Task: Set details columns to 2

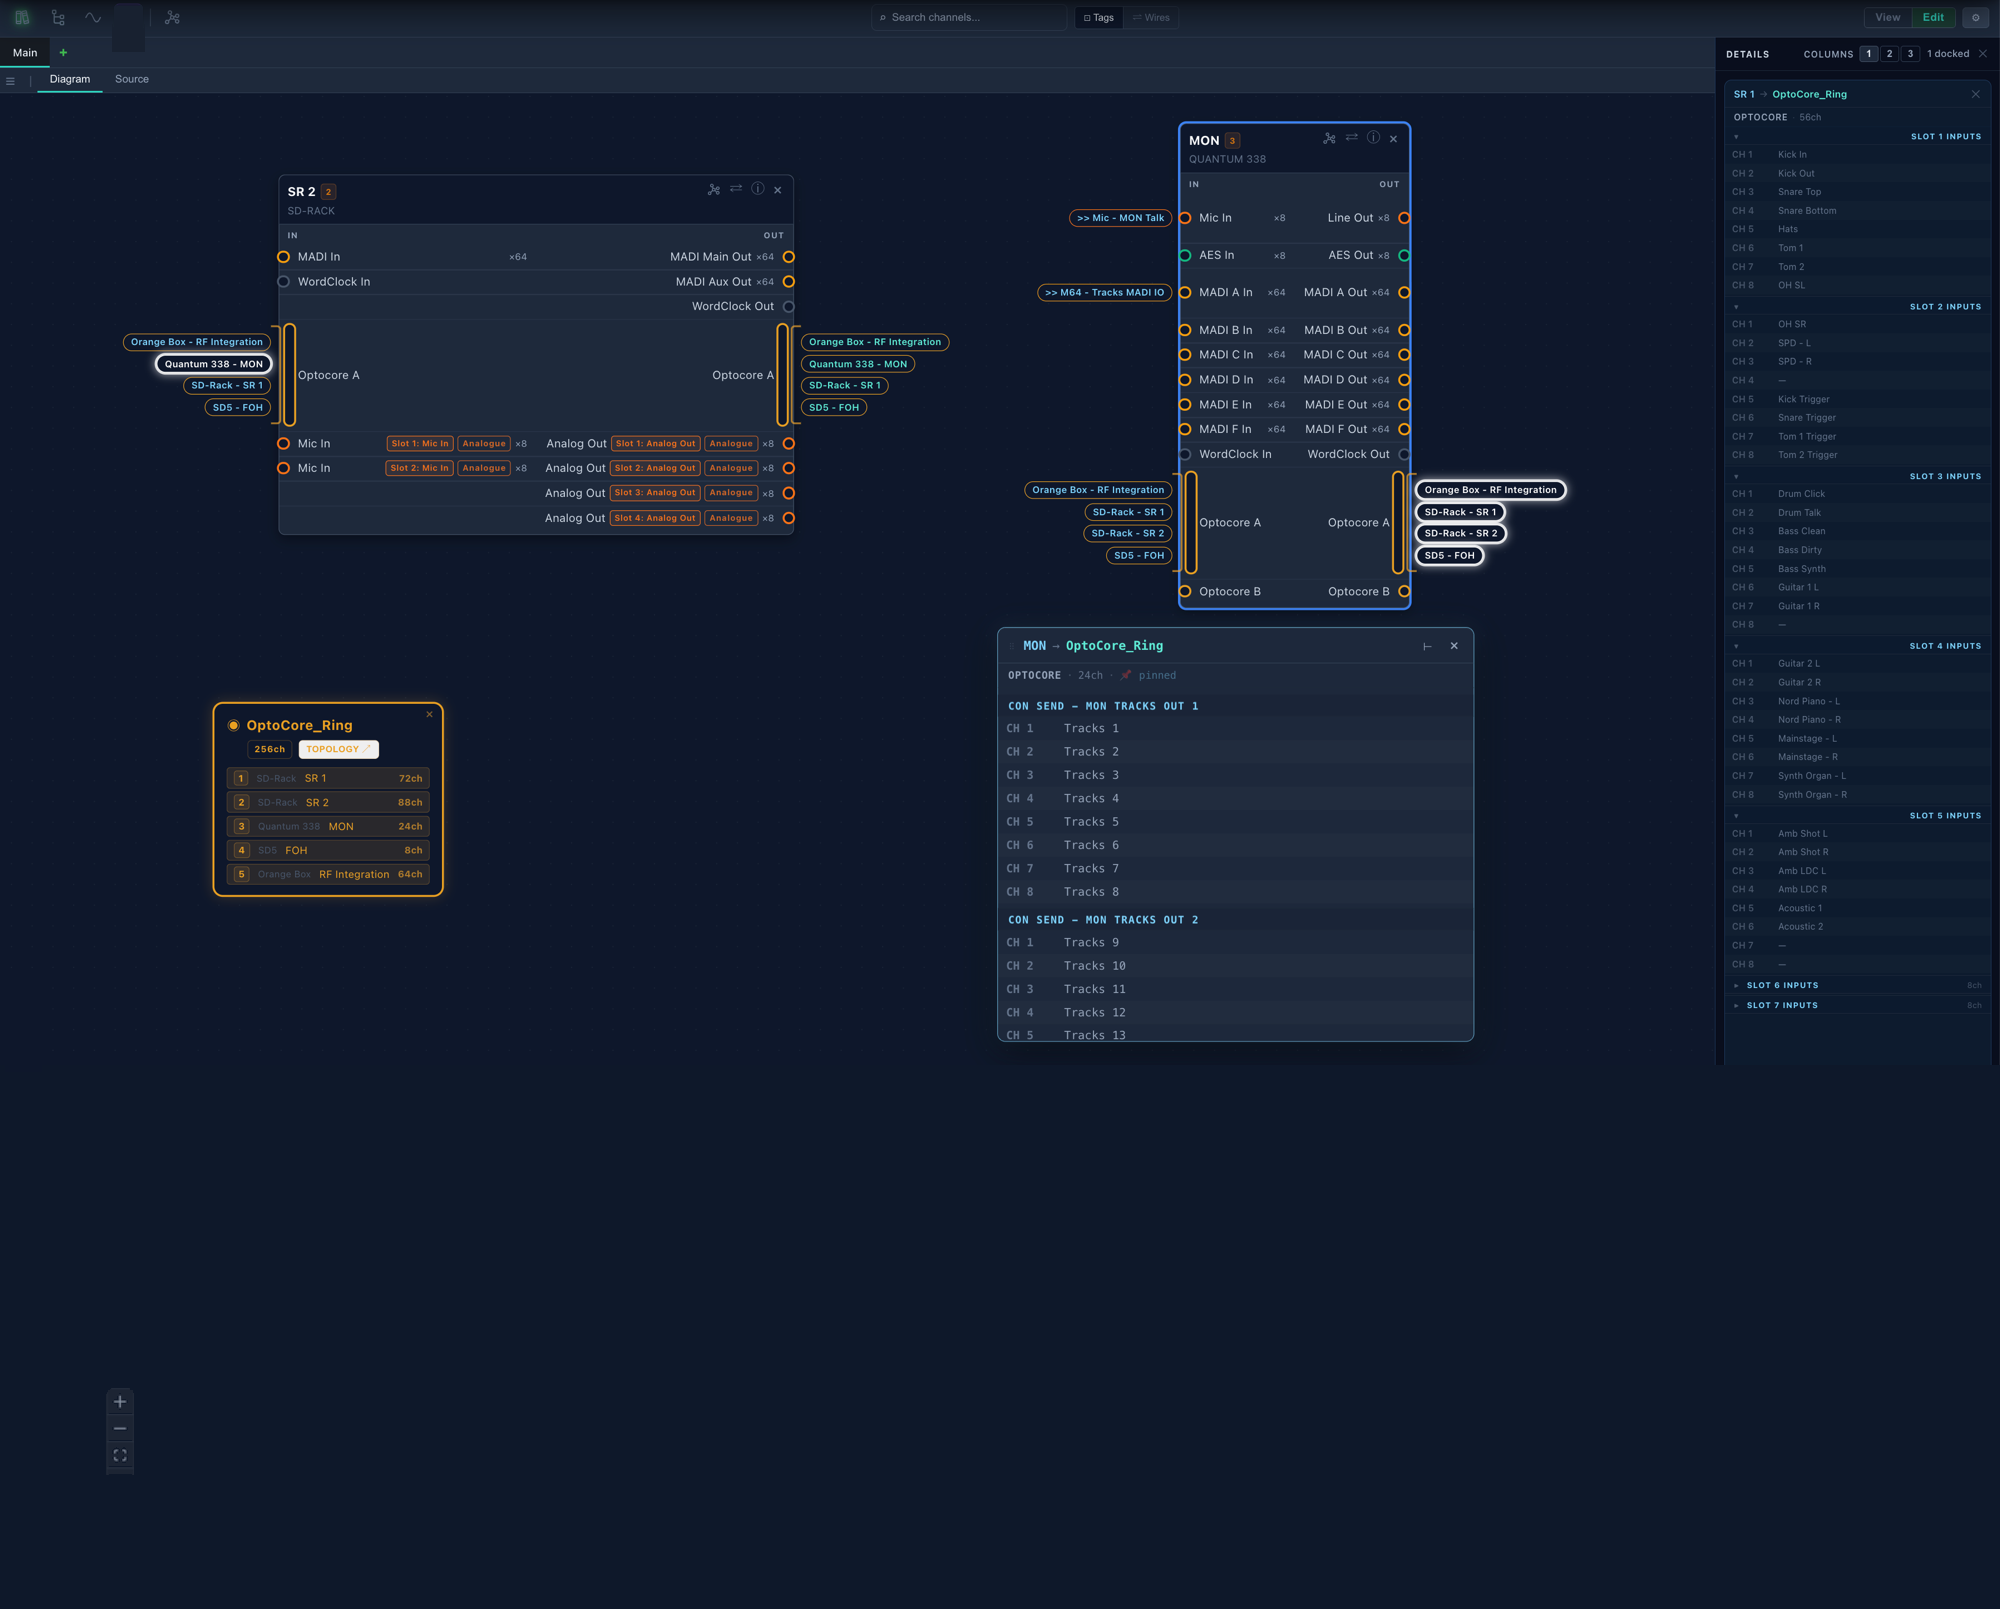Action: coord(1889,54)
